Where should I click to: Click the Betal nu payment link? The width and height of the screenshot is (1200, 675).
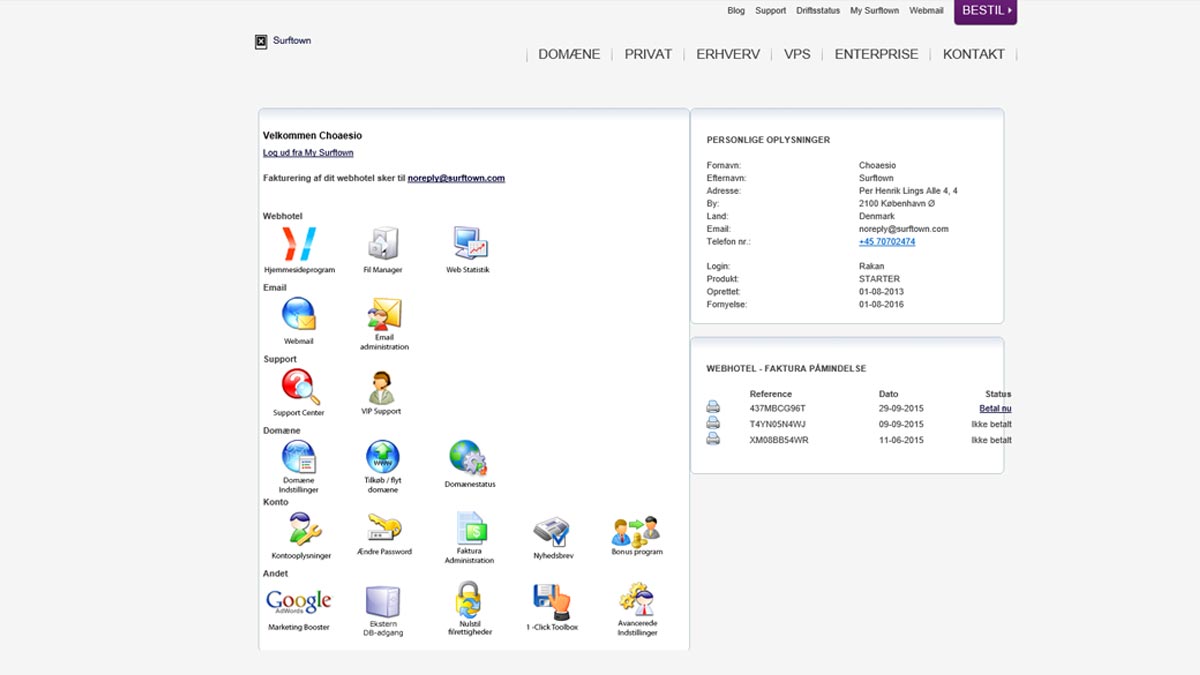pyautogui.click(x=994, y=408)
